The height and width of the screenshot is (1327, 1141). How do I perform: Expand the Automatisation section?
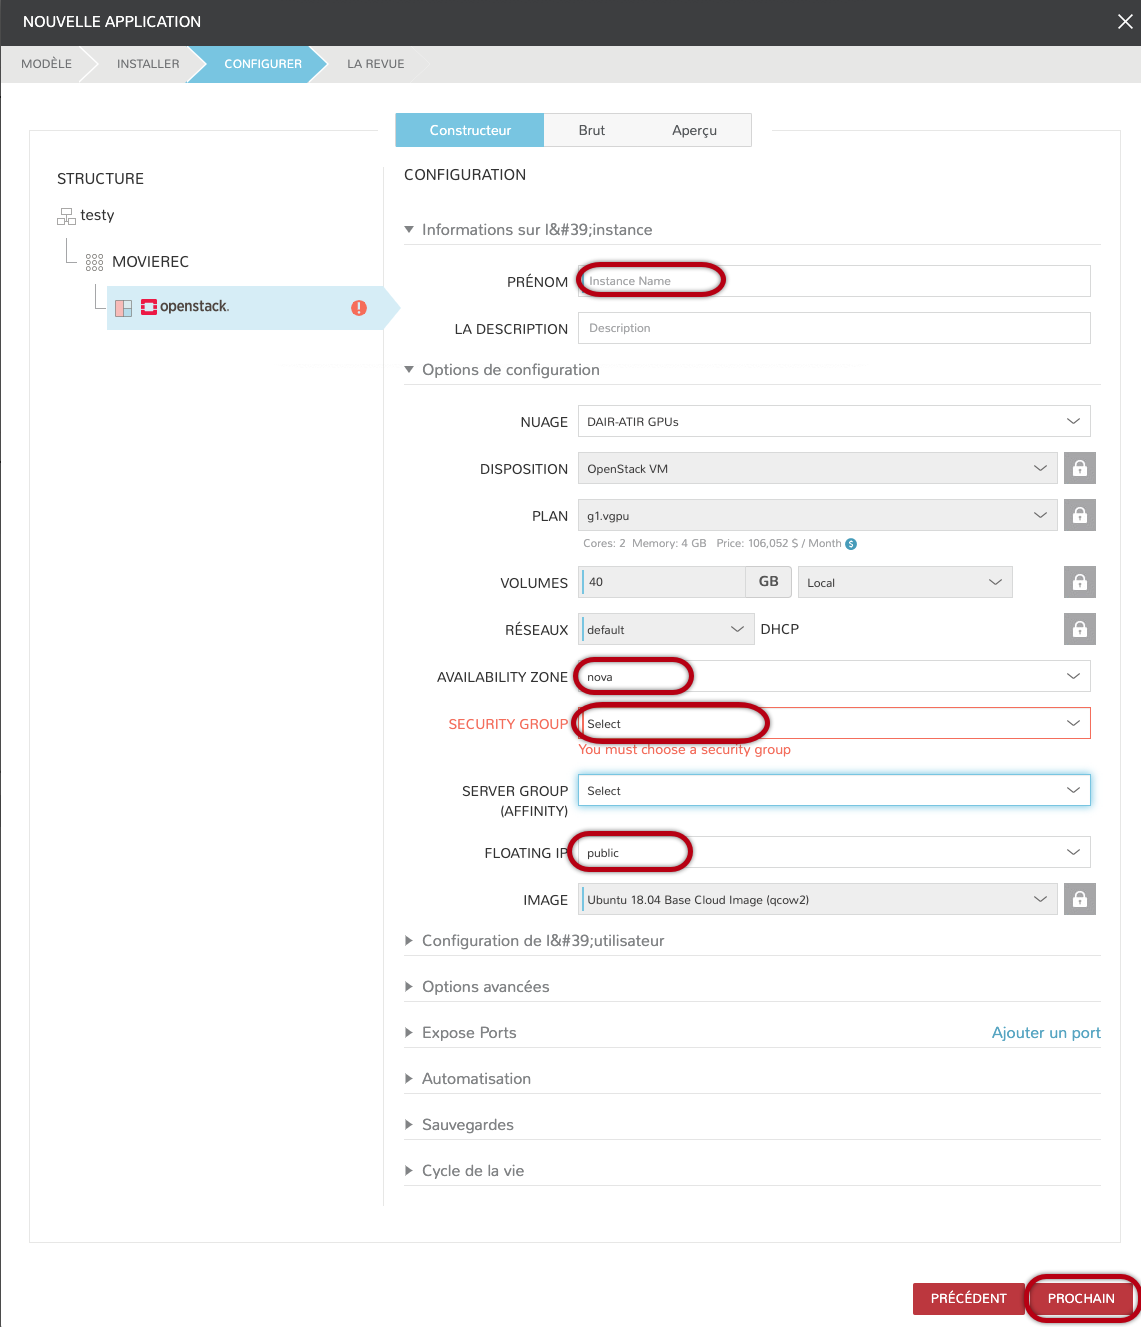(476, 1079)
